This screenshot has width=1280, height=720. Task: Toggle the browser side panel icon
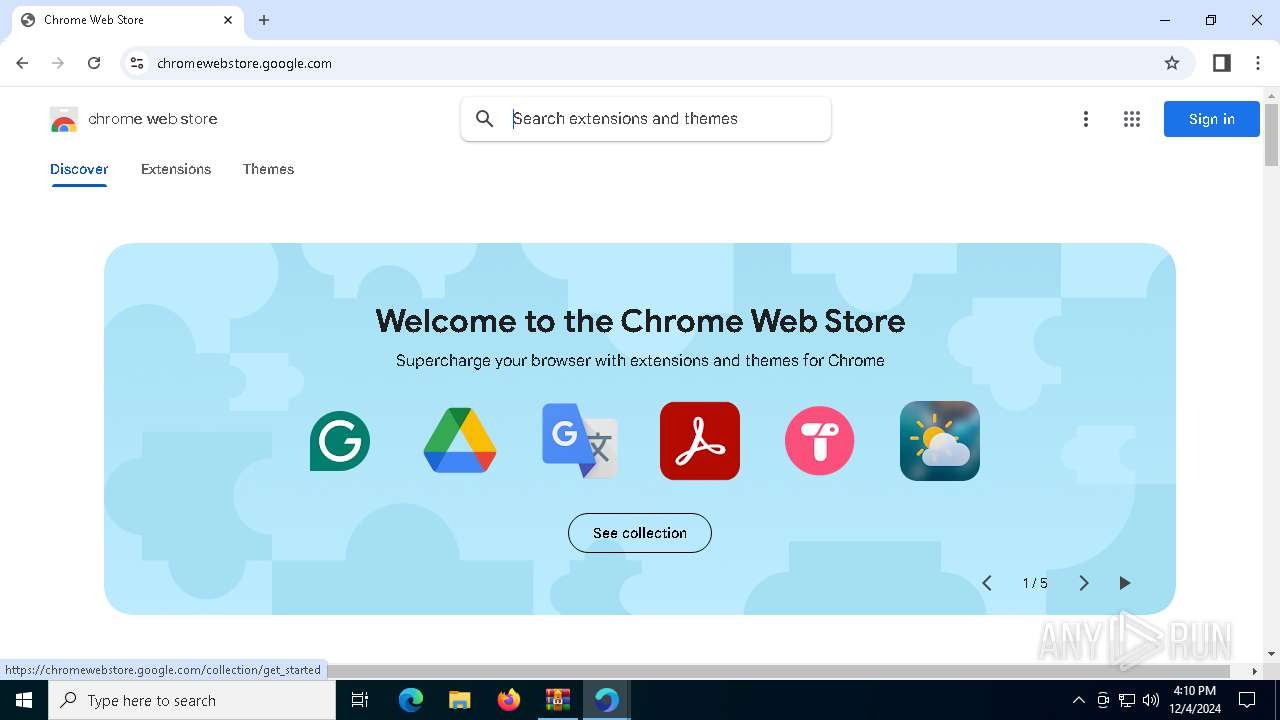(1222, 63)
